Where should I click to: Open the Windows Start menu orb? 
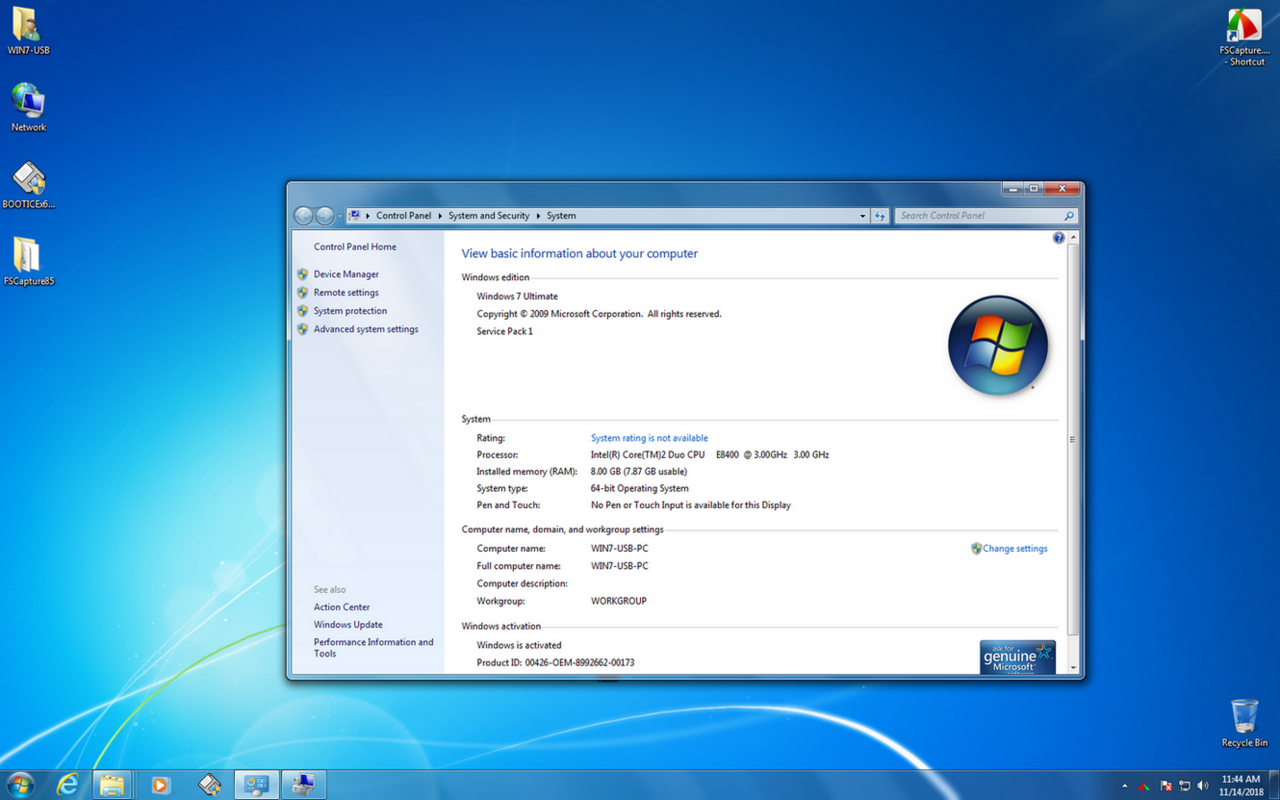[20, 785]
